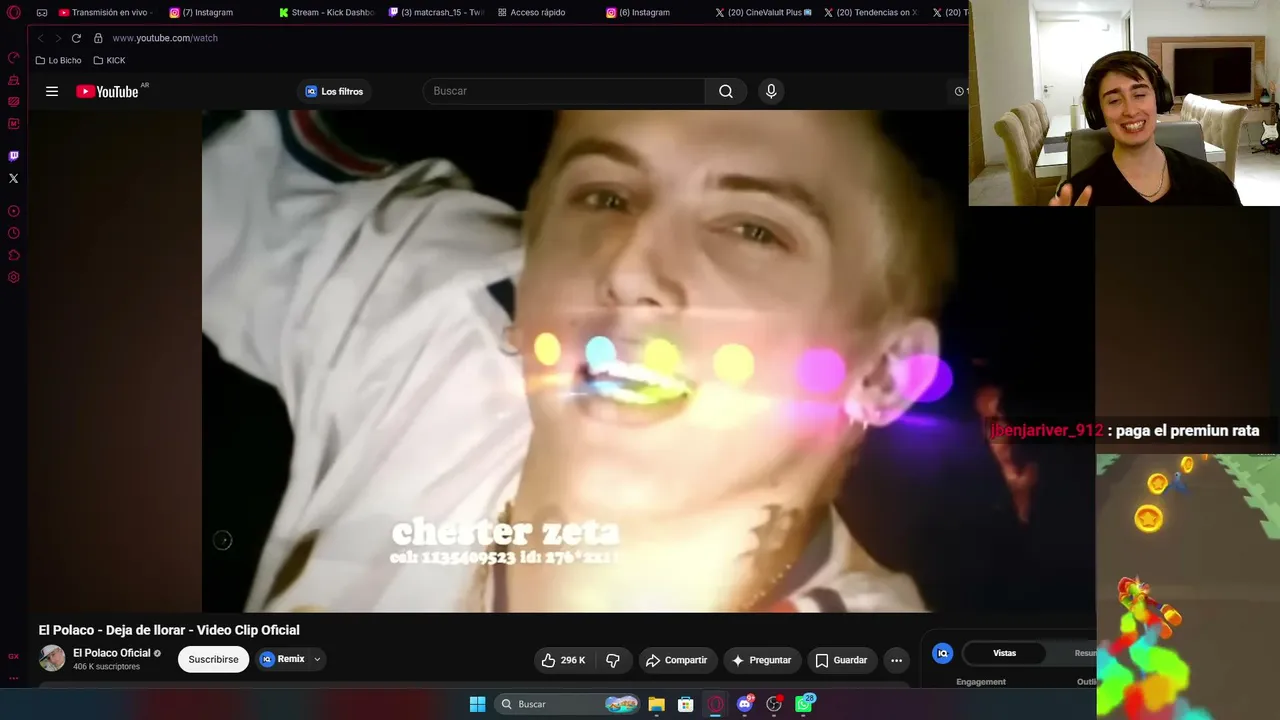Image resolution: width=1280 pixels, height=720 pixels.
Task: Click the Suscribirse button
Action: point(213,659)
